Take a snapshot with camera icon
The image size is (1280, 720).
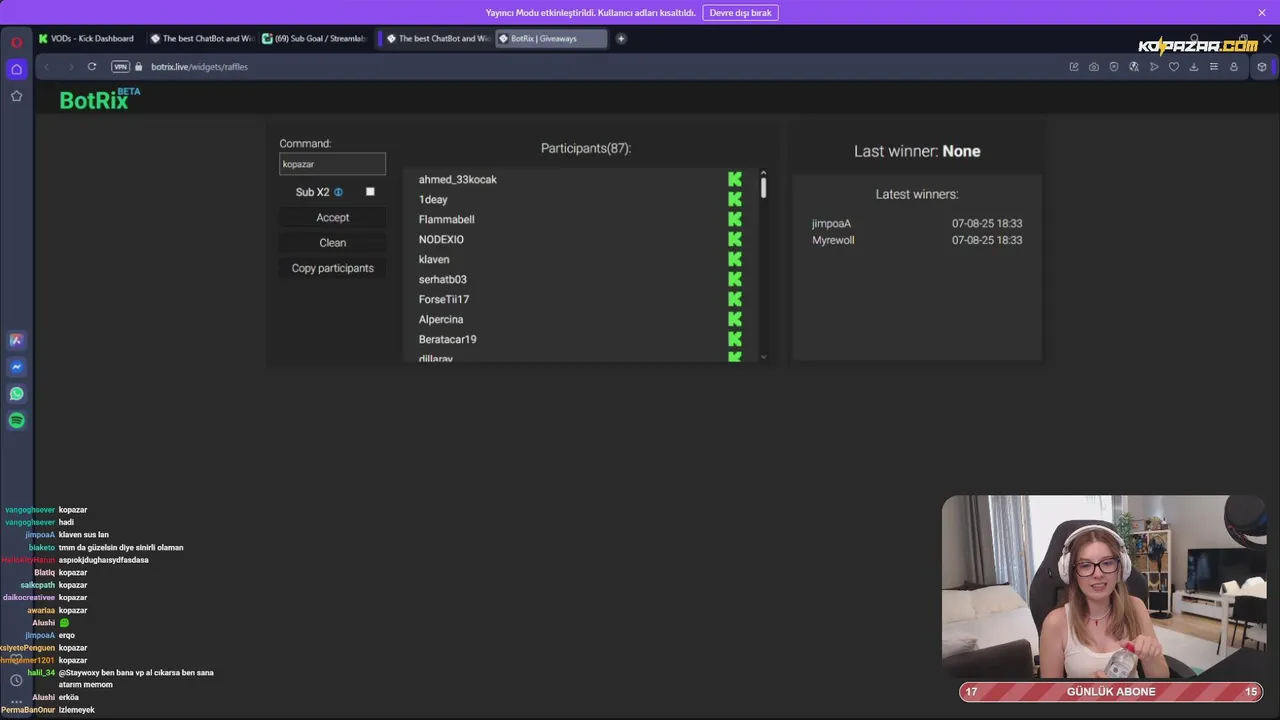[1094, 67]
